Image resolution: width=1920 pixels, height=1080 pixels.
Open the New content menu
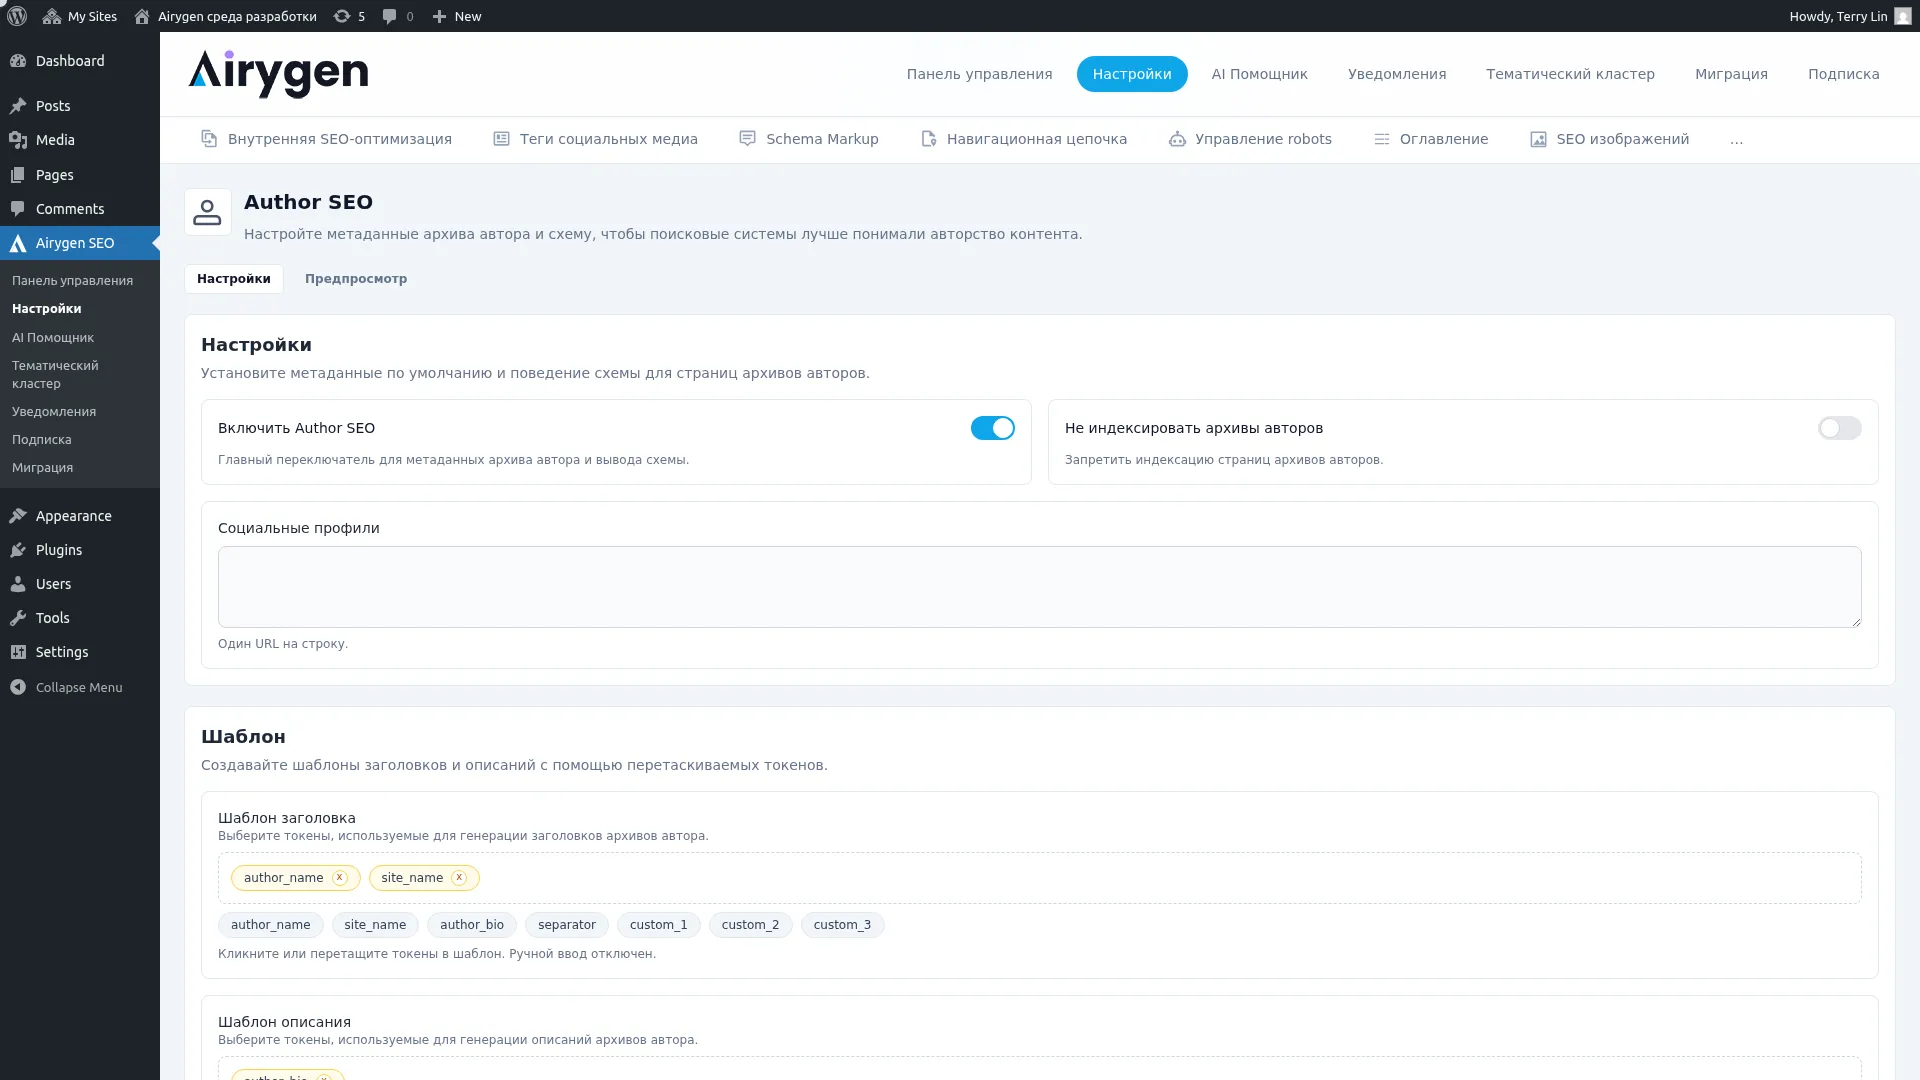457,16
